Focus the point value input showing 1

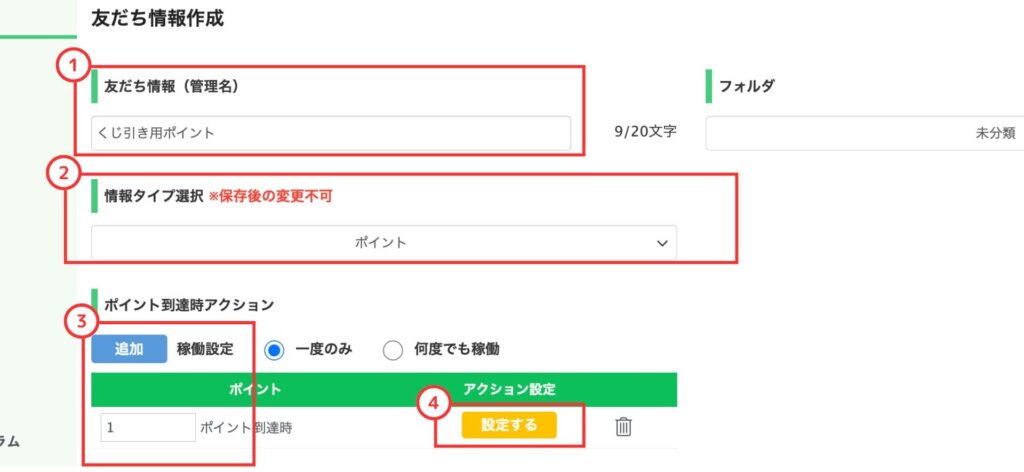(x=148, y=428)
